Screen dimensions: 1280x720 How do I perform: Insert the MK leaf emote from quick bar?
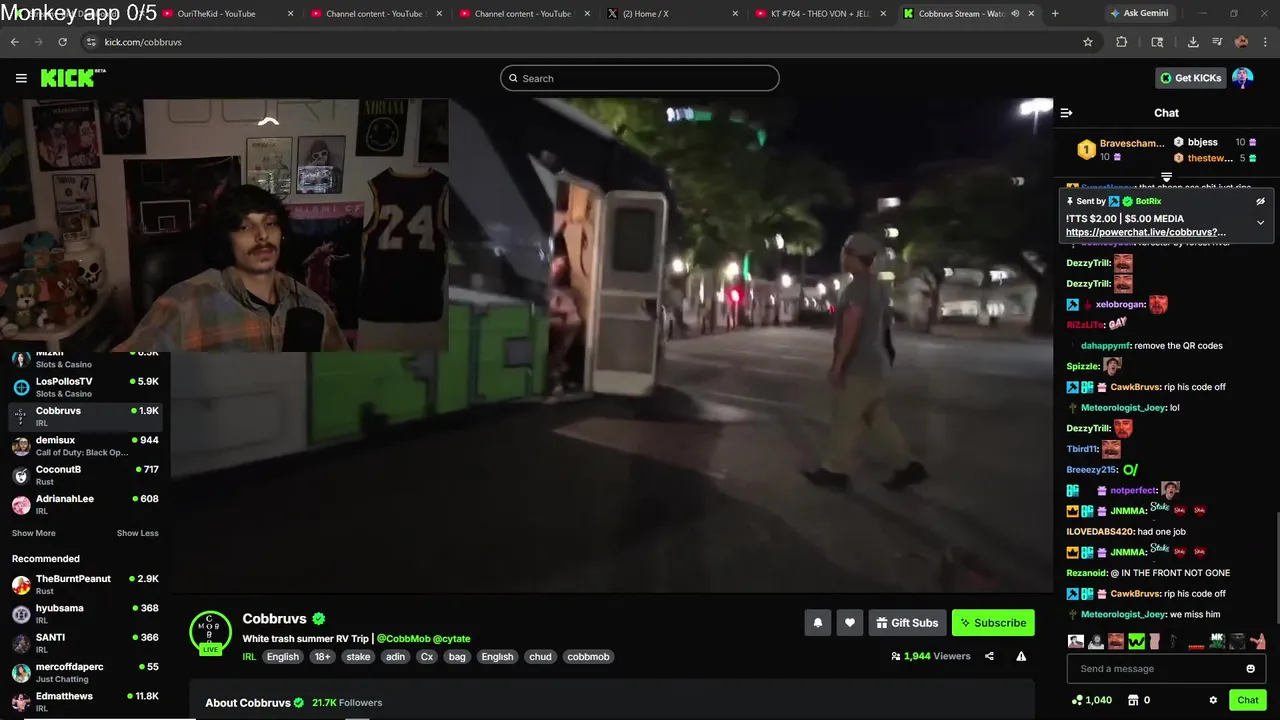(x=1217, y=641)
